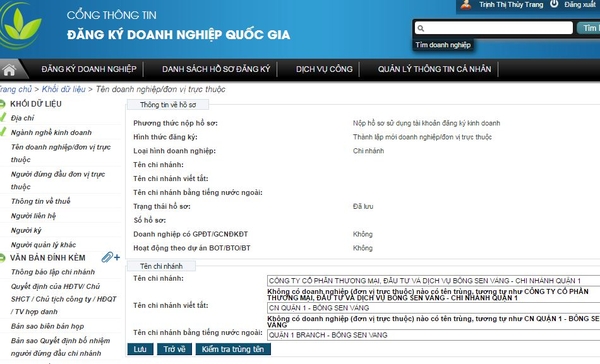Image resolution: width=600 pixels, height=364 pixels.
Task: Collapse the VĂN BẢN ĐÍNH KÈM section icon
Action: (x=2, y=258)
